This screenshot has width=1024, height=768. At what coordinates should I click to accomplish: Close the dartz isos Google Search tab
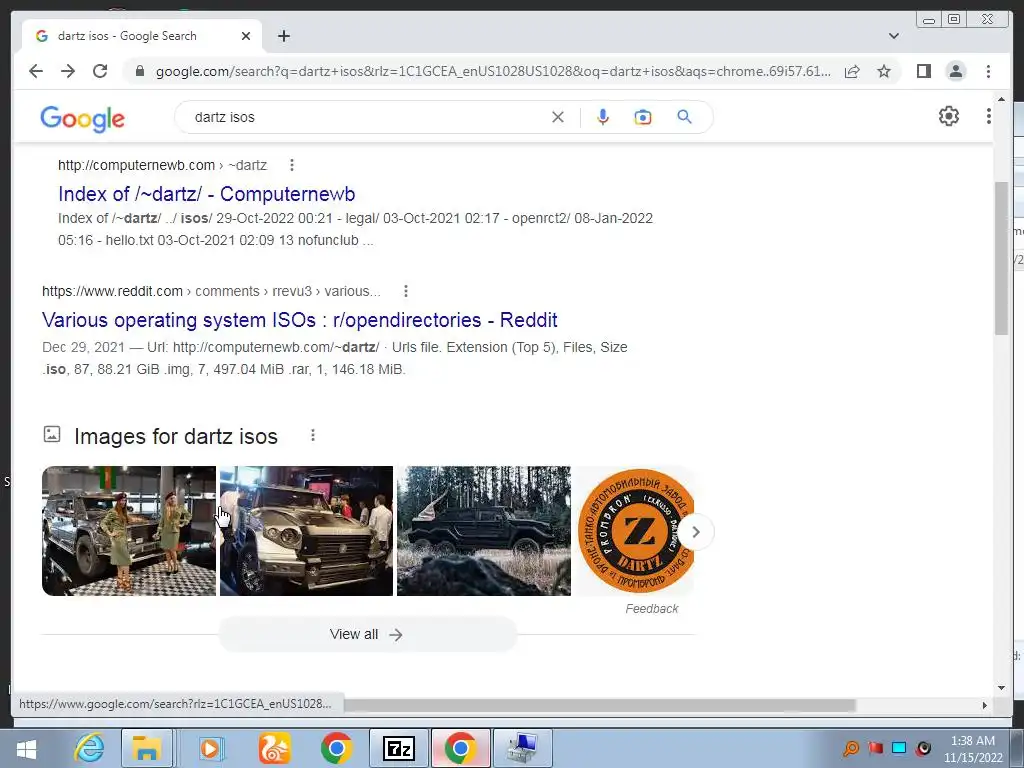[246, 36]
